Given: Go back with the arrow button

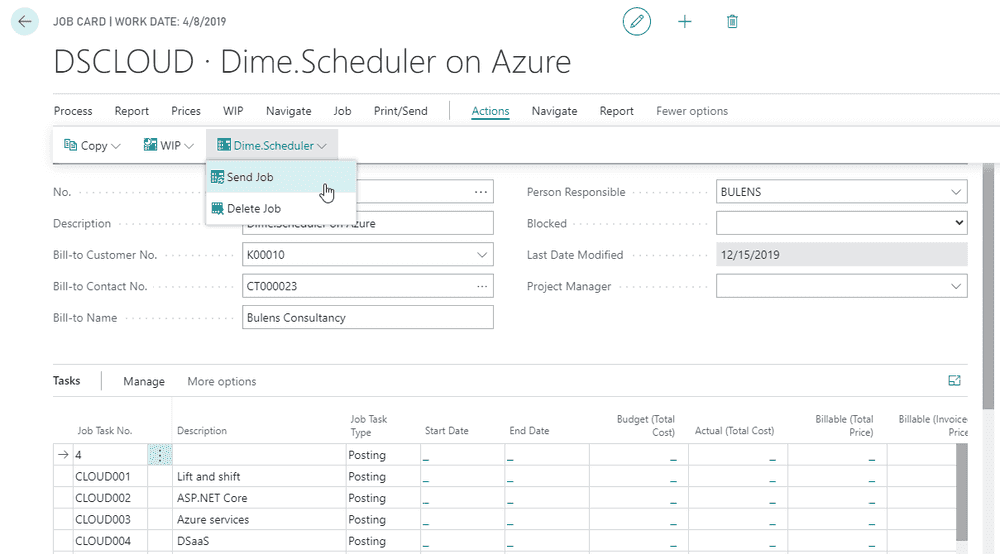Looking at the screenshot, I should click(25, 21).
